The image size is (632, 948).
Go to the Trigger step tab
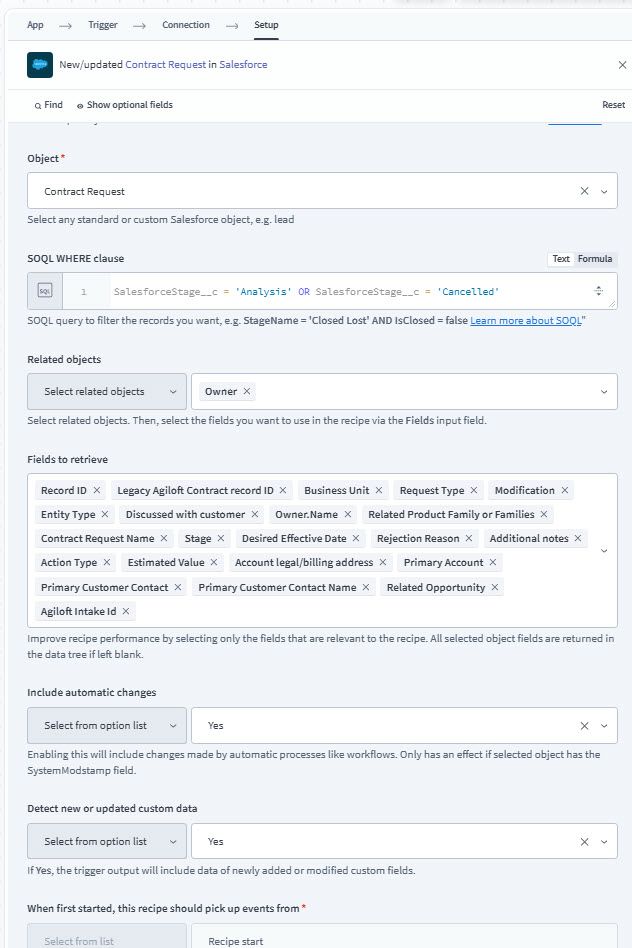[103, 25]
